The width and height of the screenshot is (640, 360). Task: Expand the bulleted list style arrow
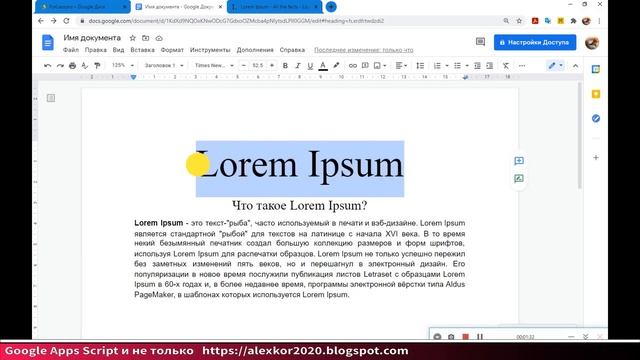point(467,66)
